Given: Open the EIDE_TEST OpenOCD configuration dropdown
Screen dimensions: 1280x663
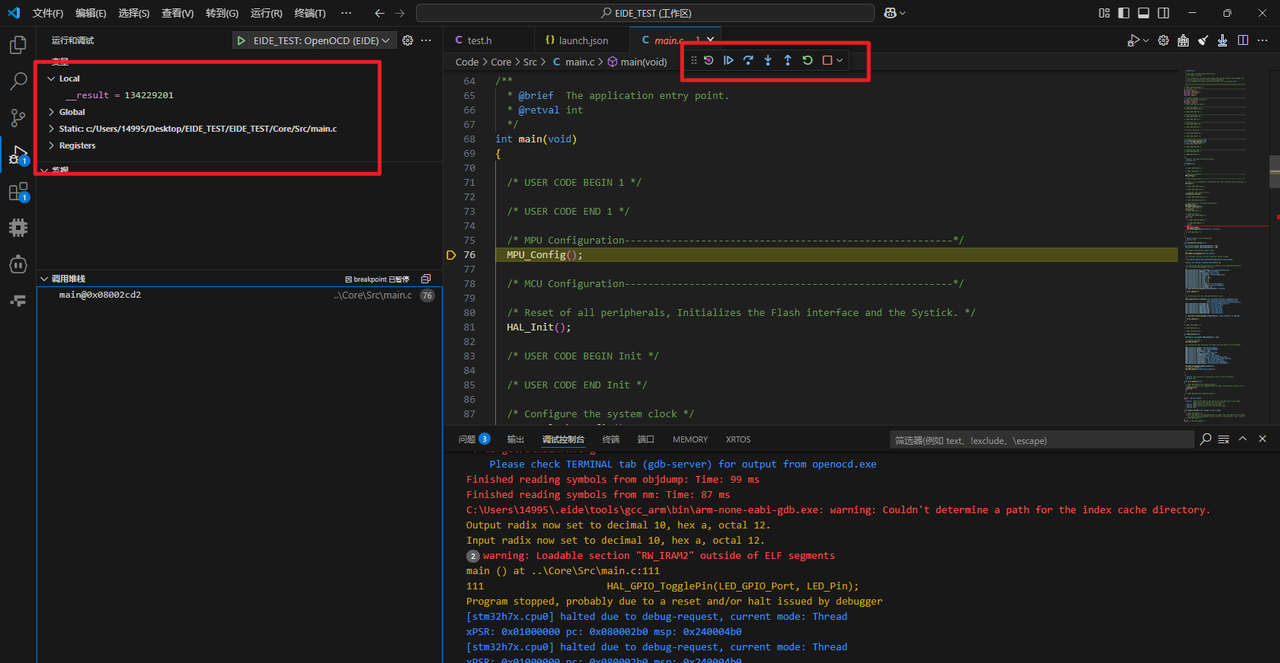Looking at the screenshot, I should pyautogui.click(x=313, y=40).
